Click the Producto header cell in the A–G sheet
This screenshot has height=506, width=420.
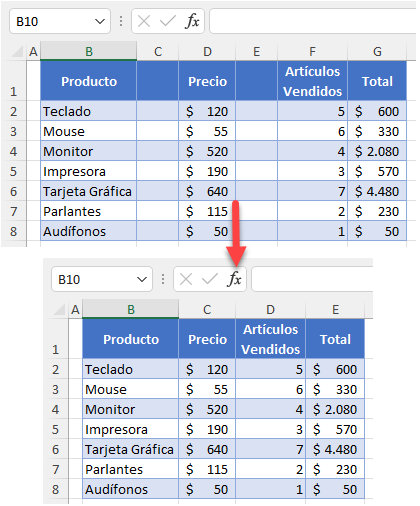(x=89, y=81)
